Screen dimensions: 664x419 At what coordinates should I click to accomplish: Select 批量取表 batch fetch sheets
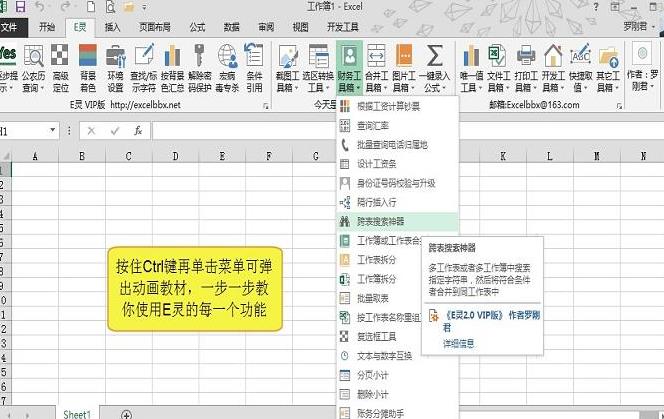point(373,298)
